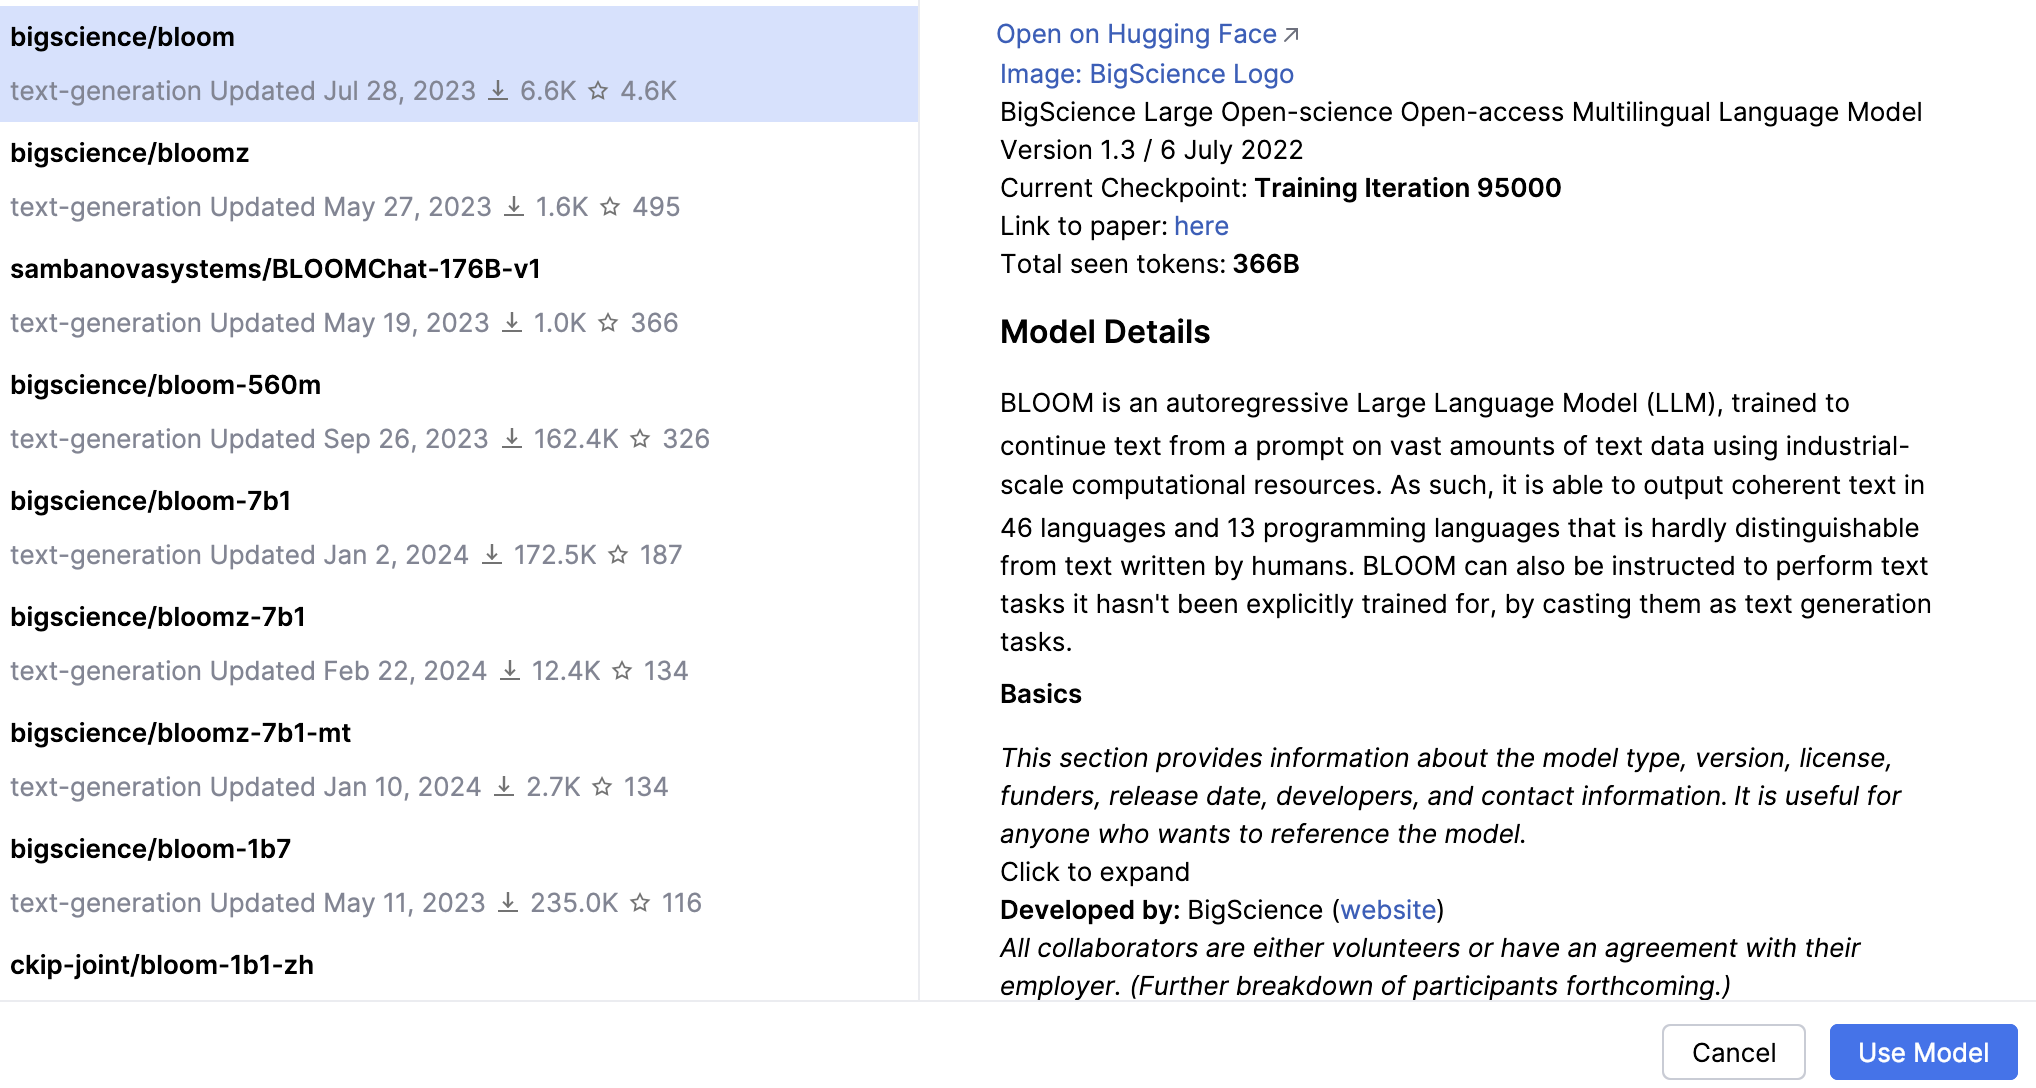Click the star icon on bigscience/bloom
Viewport: 2036px width, 1088px height.
click(x=598, y=91)
